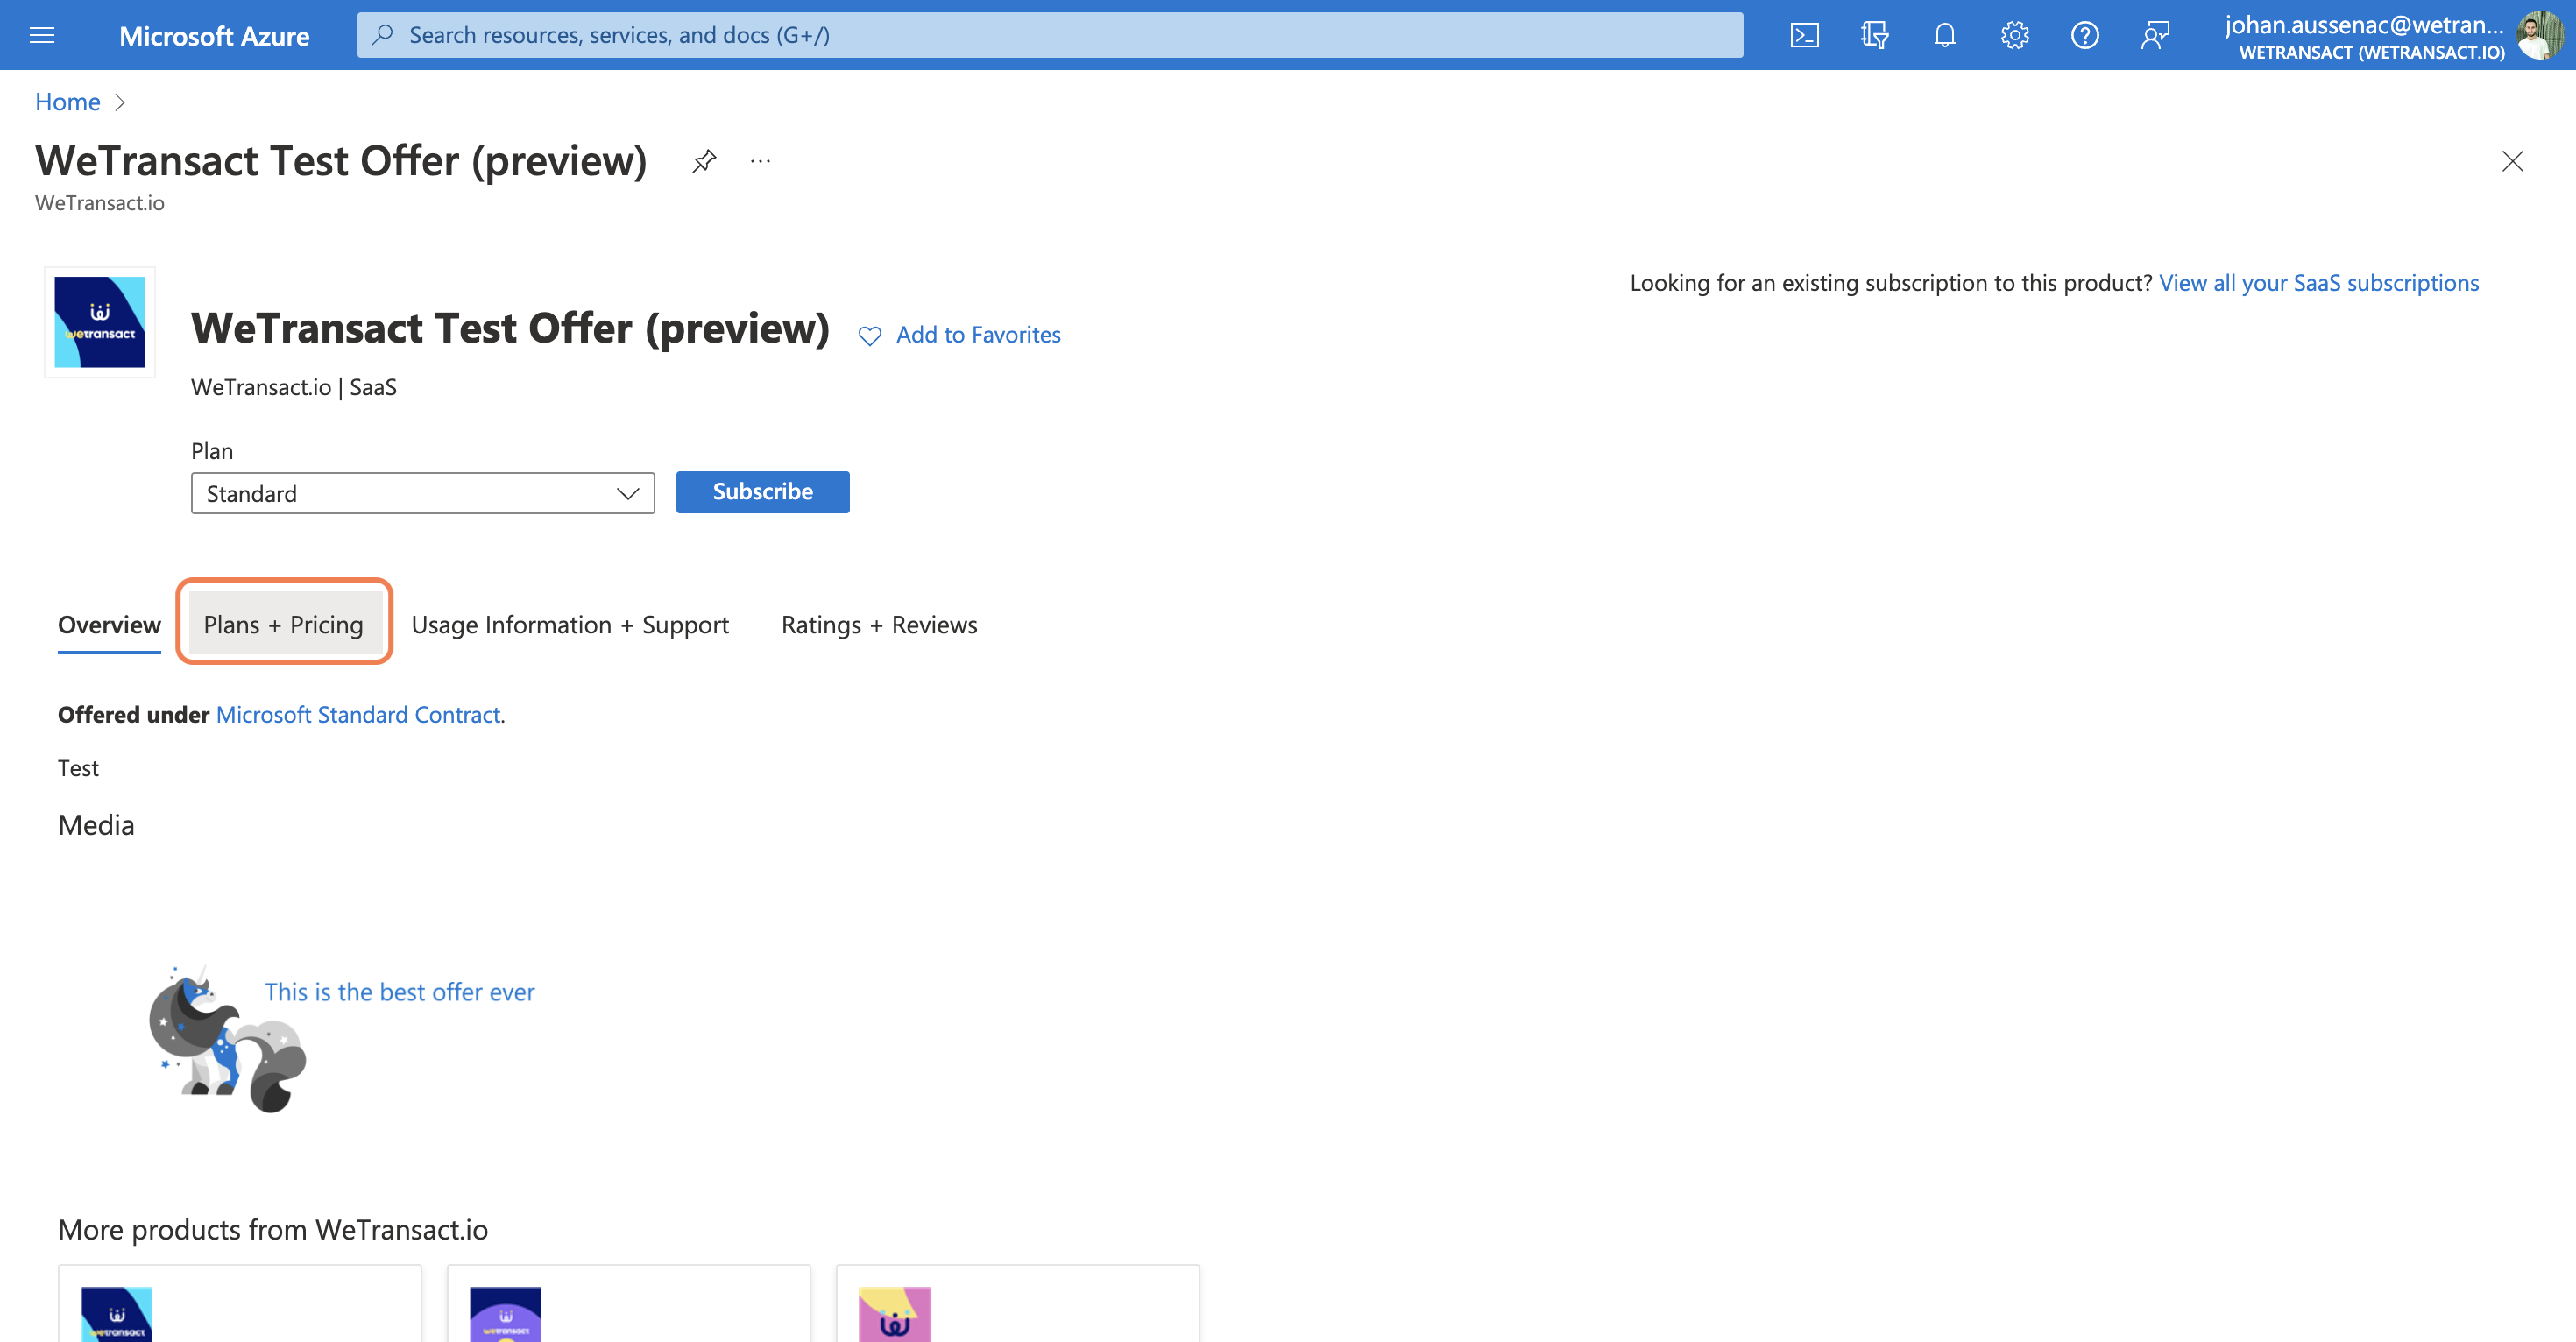Open the Microsoft Standard Contract link
Image resolution: width=2576 pixels, height=1342 pixels.
point(358,715)
